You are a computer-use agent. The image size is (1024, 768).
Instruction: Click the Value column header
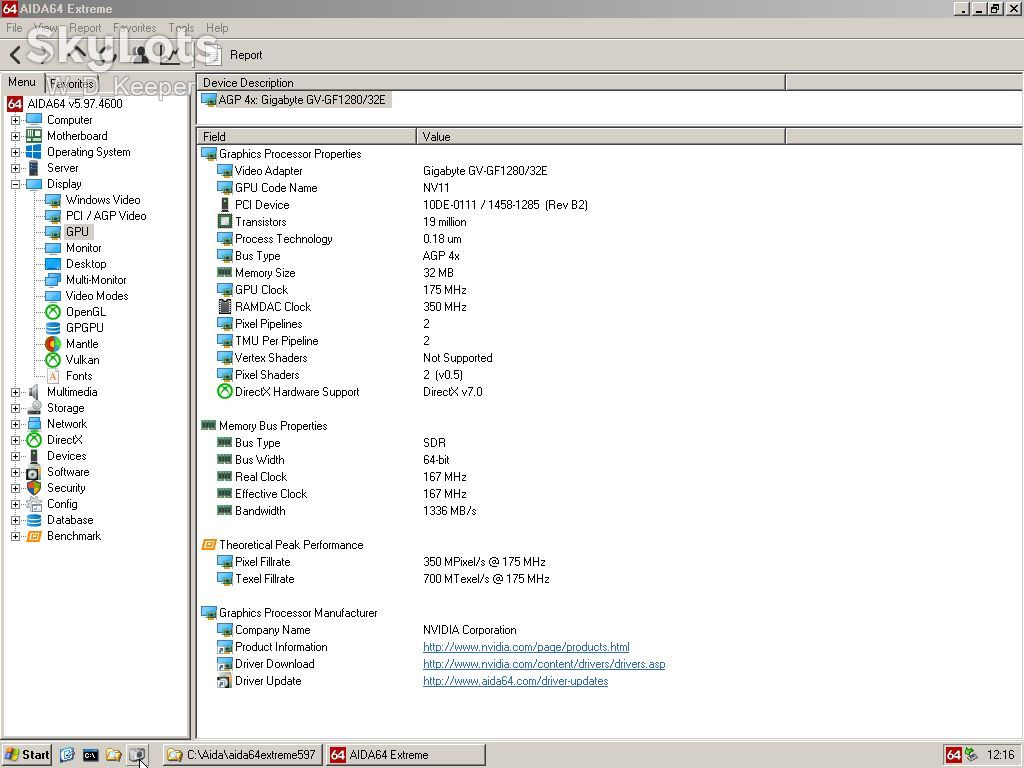[601, 136]
